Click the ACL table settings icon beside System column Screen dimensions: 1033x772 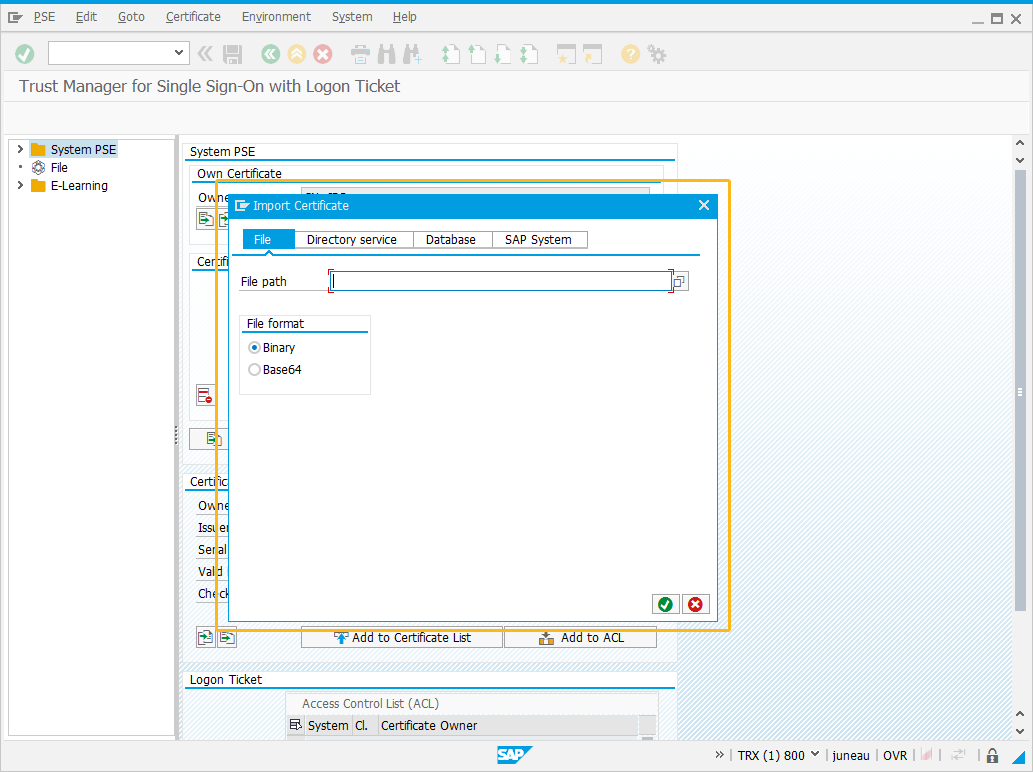tap(296, 725)
